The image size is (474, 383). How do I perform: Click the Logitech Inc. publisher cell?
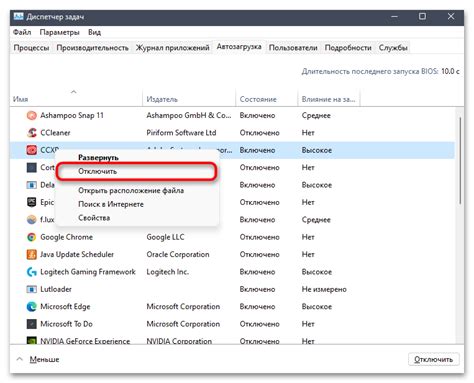pos(168,272)
